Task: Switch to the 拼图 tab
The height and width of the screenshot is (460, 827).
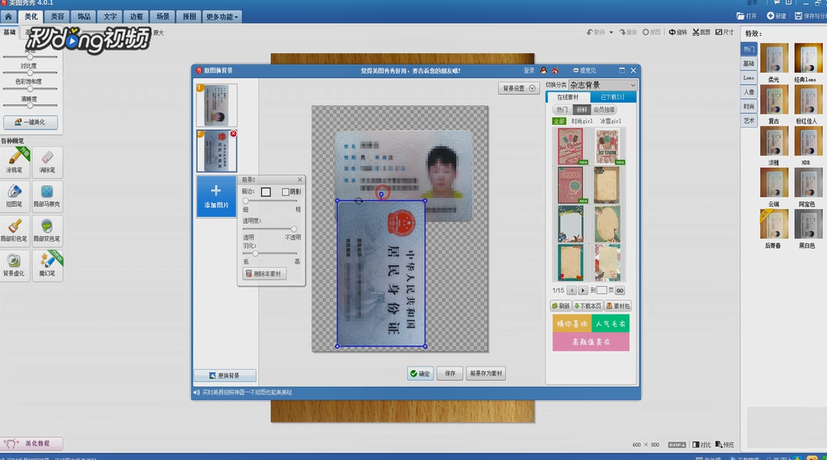Action: (x=189, y=16)
